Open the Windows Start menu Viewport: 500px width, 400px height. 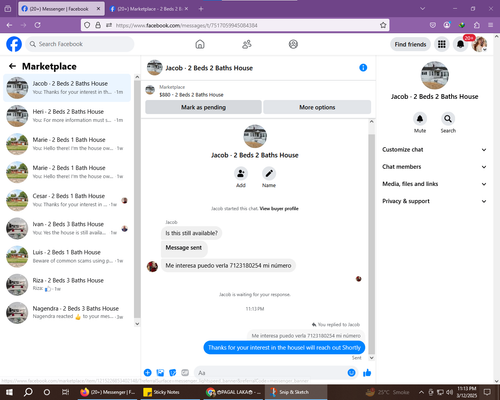pos(9,392)
